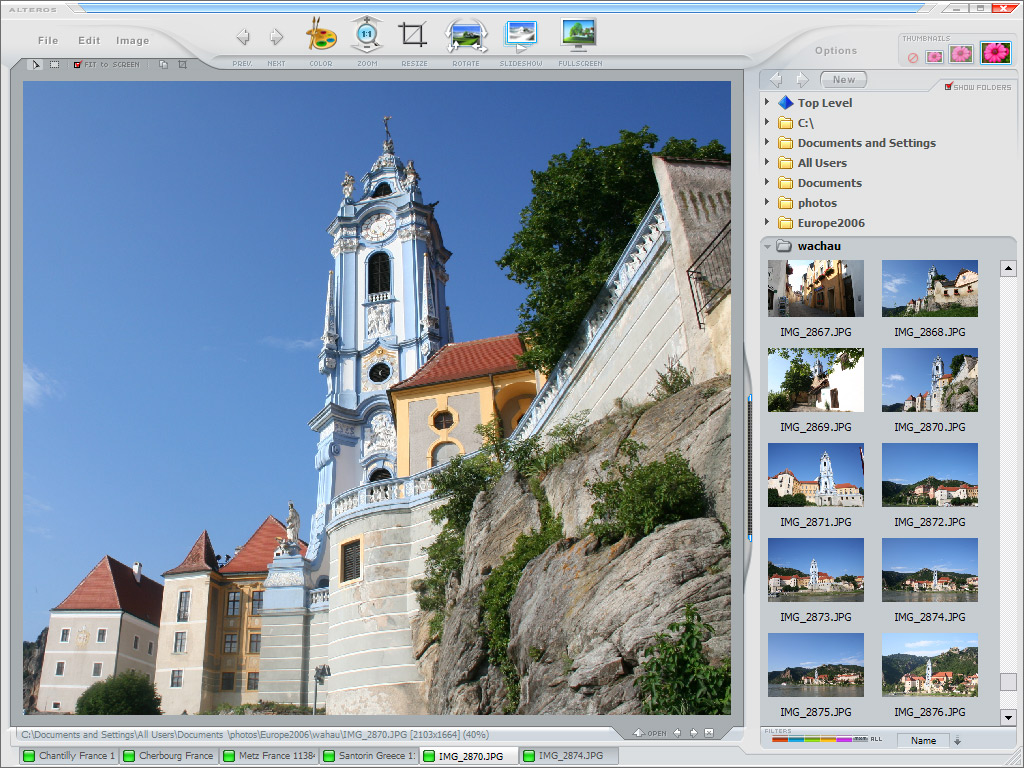The width and height of the screenshot is (1024, 768).
Task: Toggle the rectangular selection mode button
Action: click(x=54, y=65)
